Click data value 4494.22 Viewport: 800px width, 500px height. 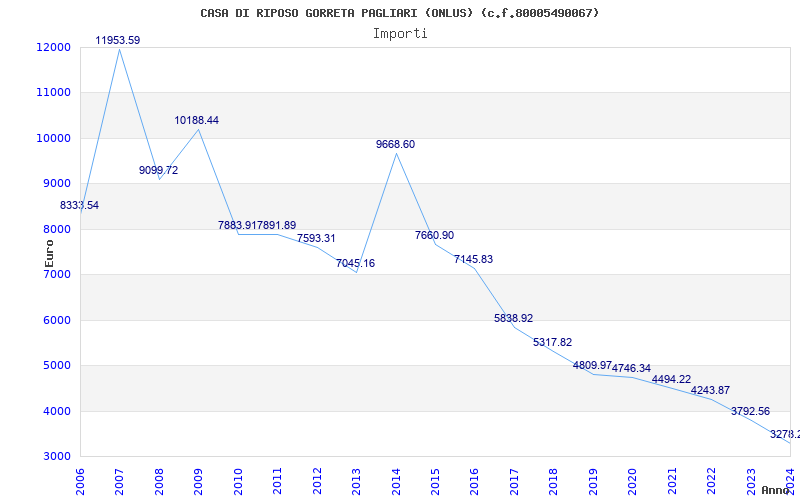671,380
